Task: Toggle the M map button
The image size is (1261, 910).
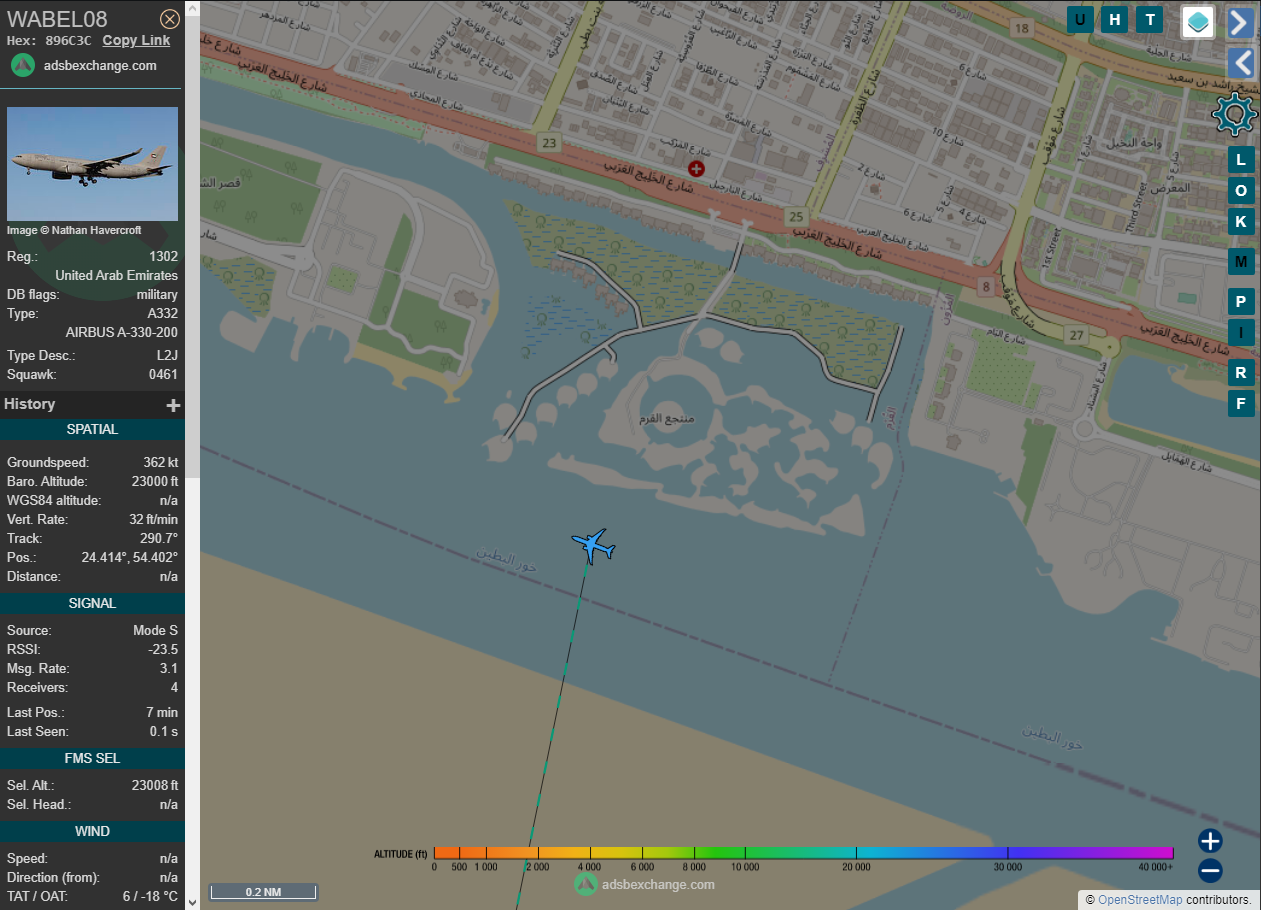Action: point(1241,261)
